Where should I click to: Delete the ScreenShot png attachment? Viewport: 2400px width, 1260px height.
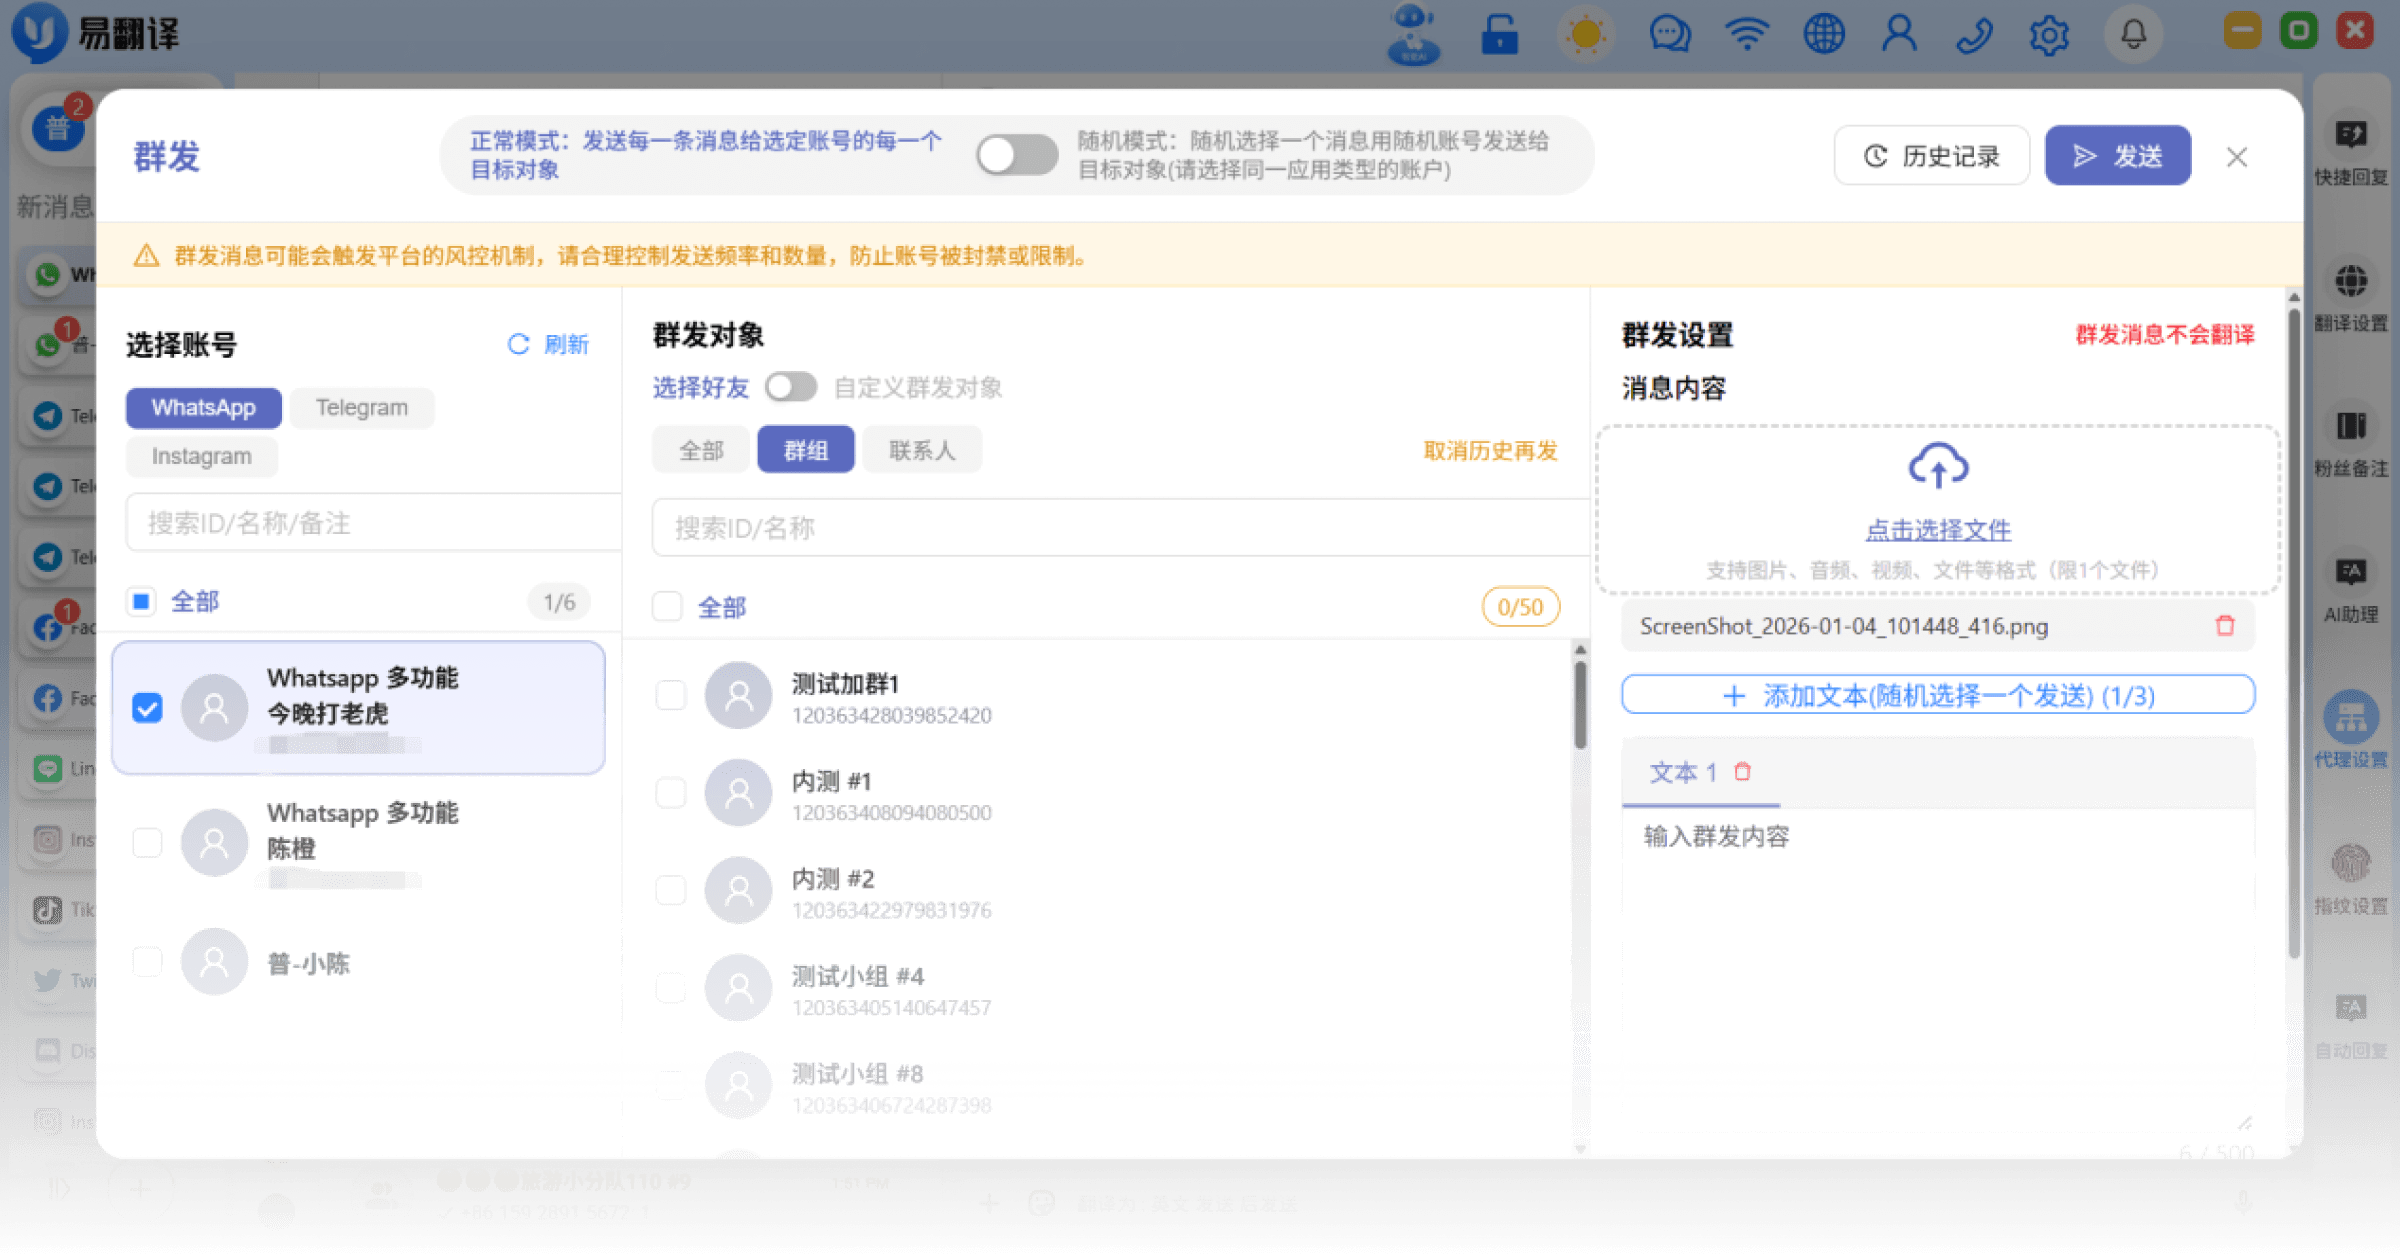pos(2225,626)
